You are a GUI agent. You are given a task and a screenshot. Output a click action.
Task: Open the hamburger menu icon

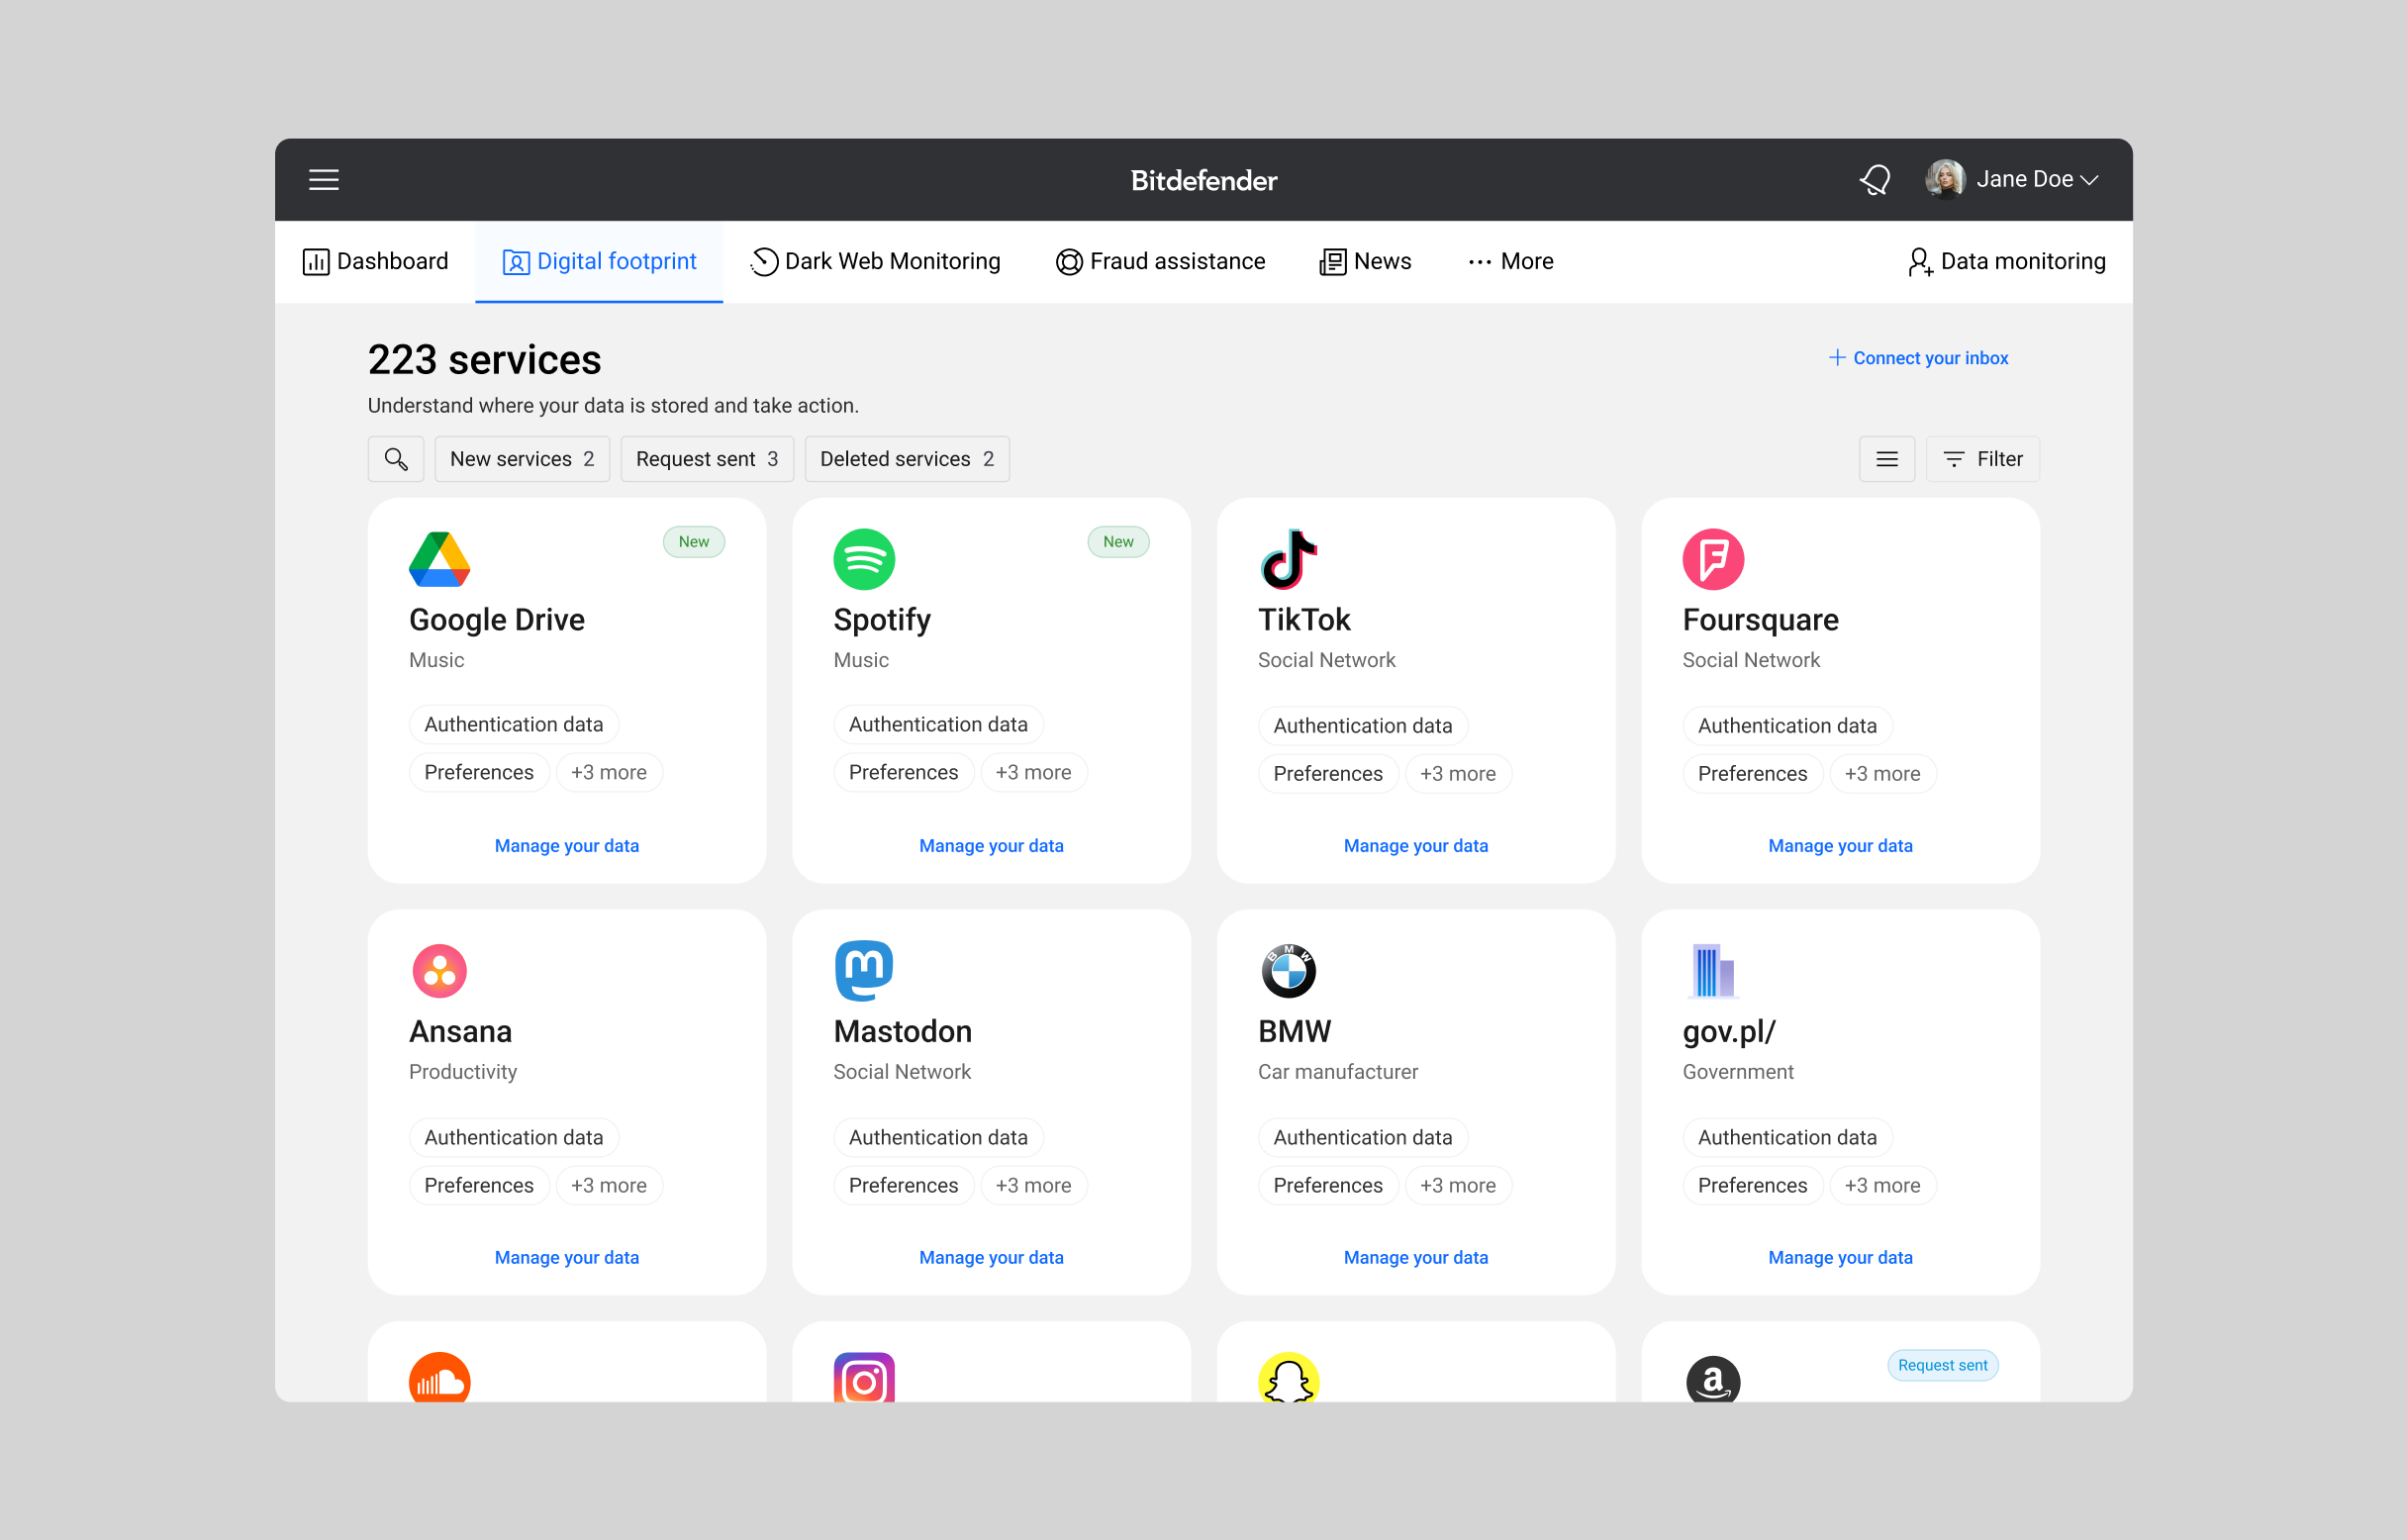323,180
